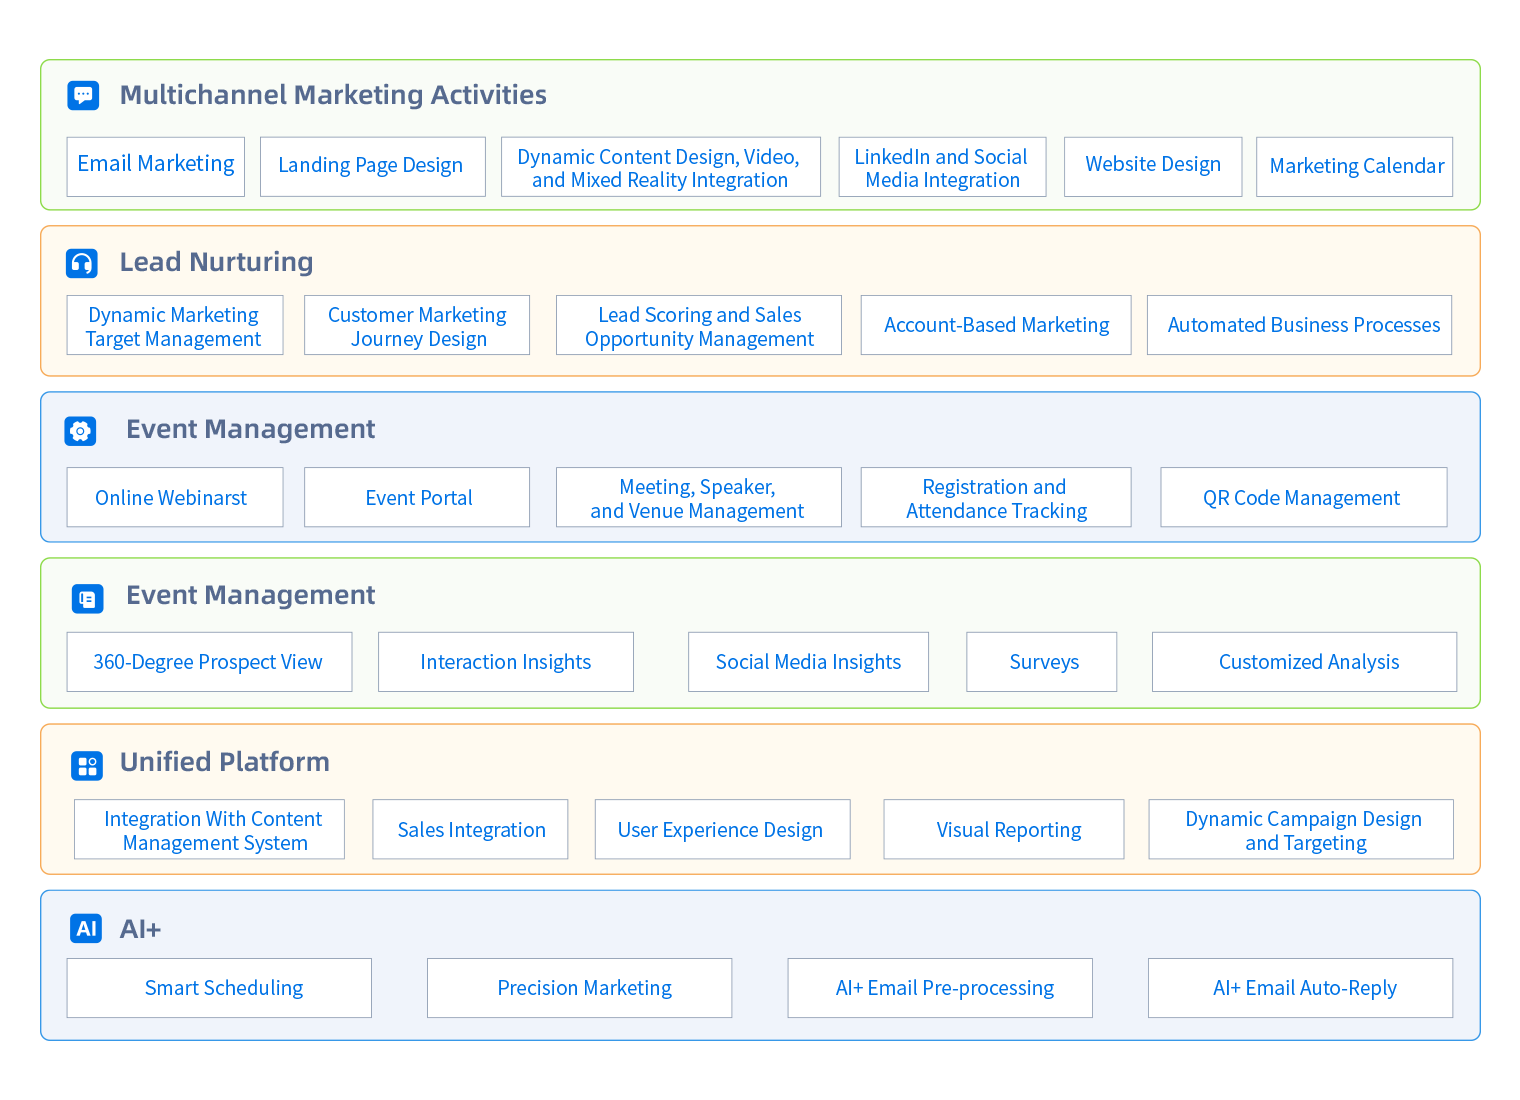The image size is (1520, 1100).
Task: Click the Unified Platform grid icon
Action: 87,766
